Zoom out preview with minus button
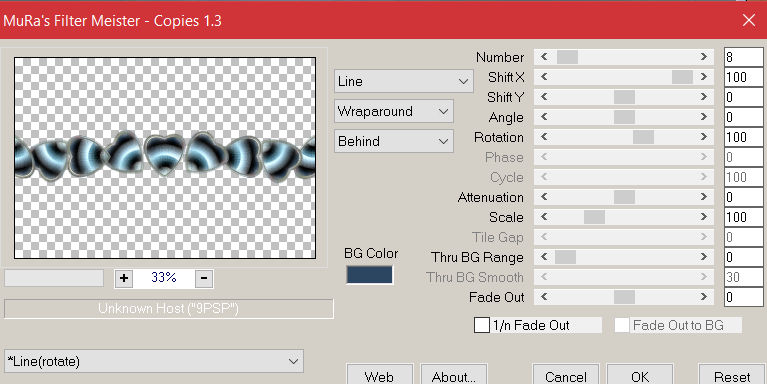This screenshot has height=384, width=767. (204, 278)
